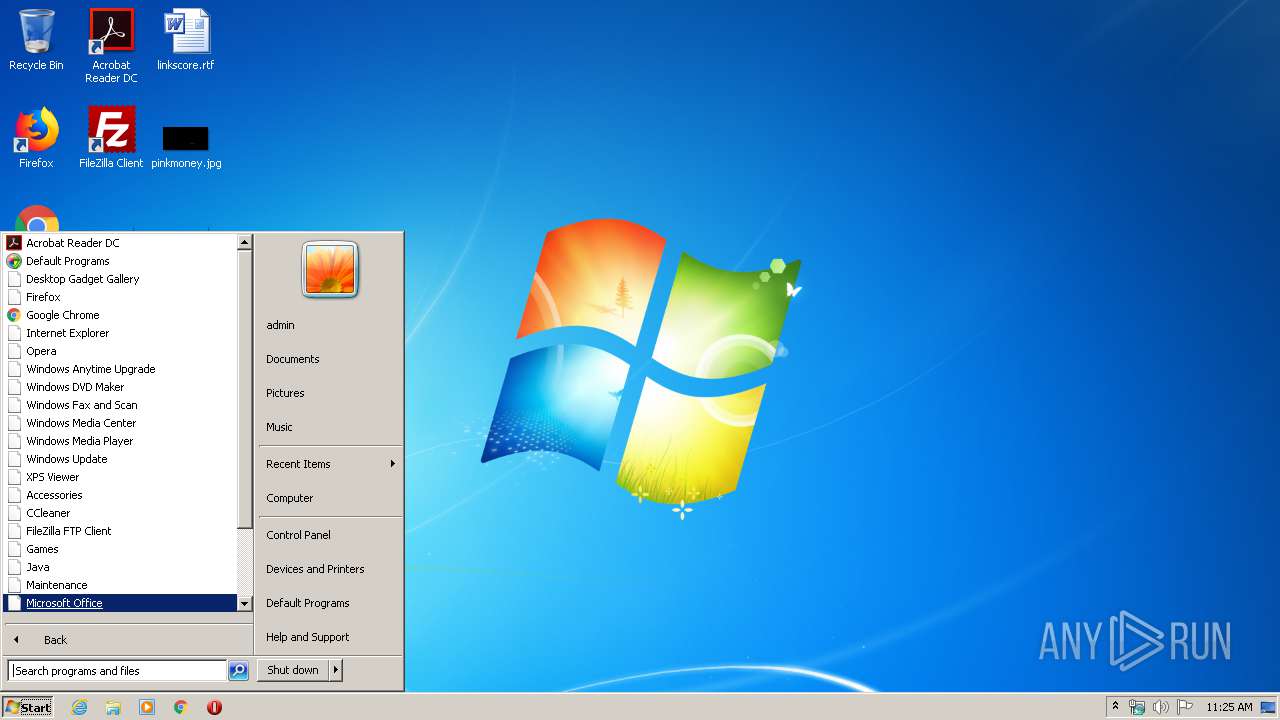The image size is (1280, 720).
Task: Open Devices and Printers
Action: click(x=330, y=569)
